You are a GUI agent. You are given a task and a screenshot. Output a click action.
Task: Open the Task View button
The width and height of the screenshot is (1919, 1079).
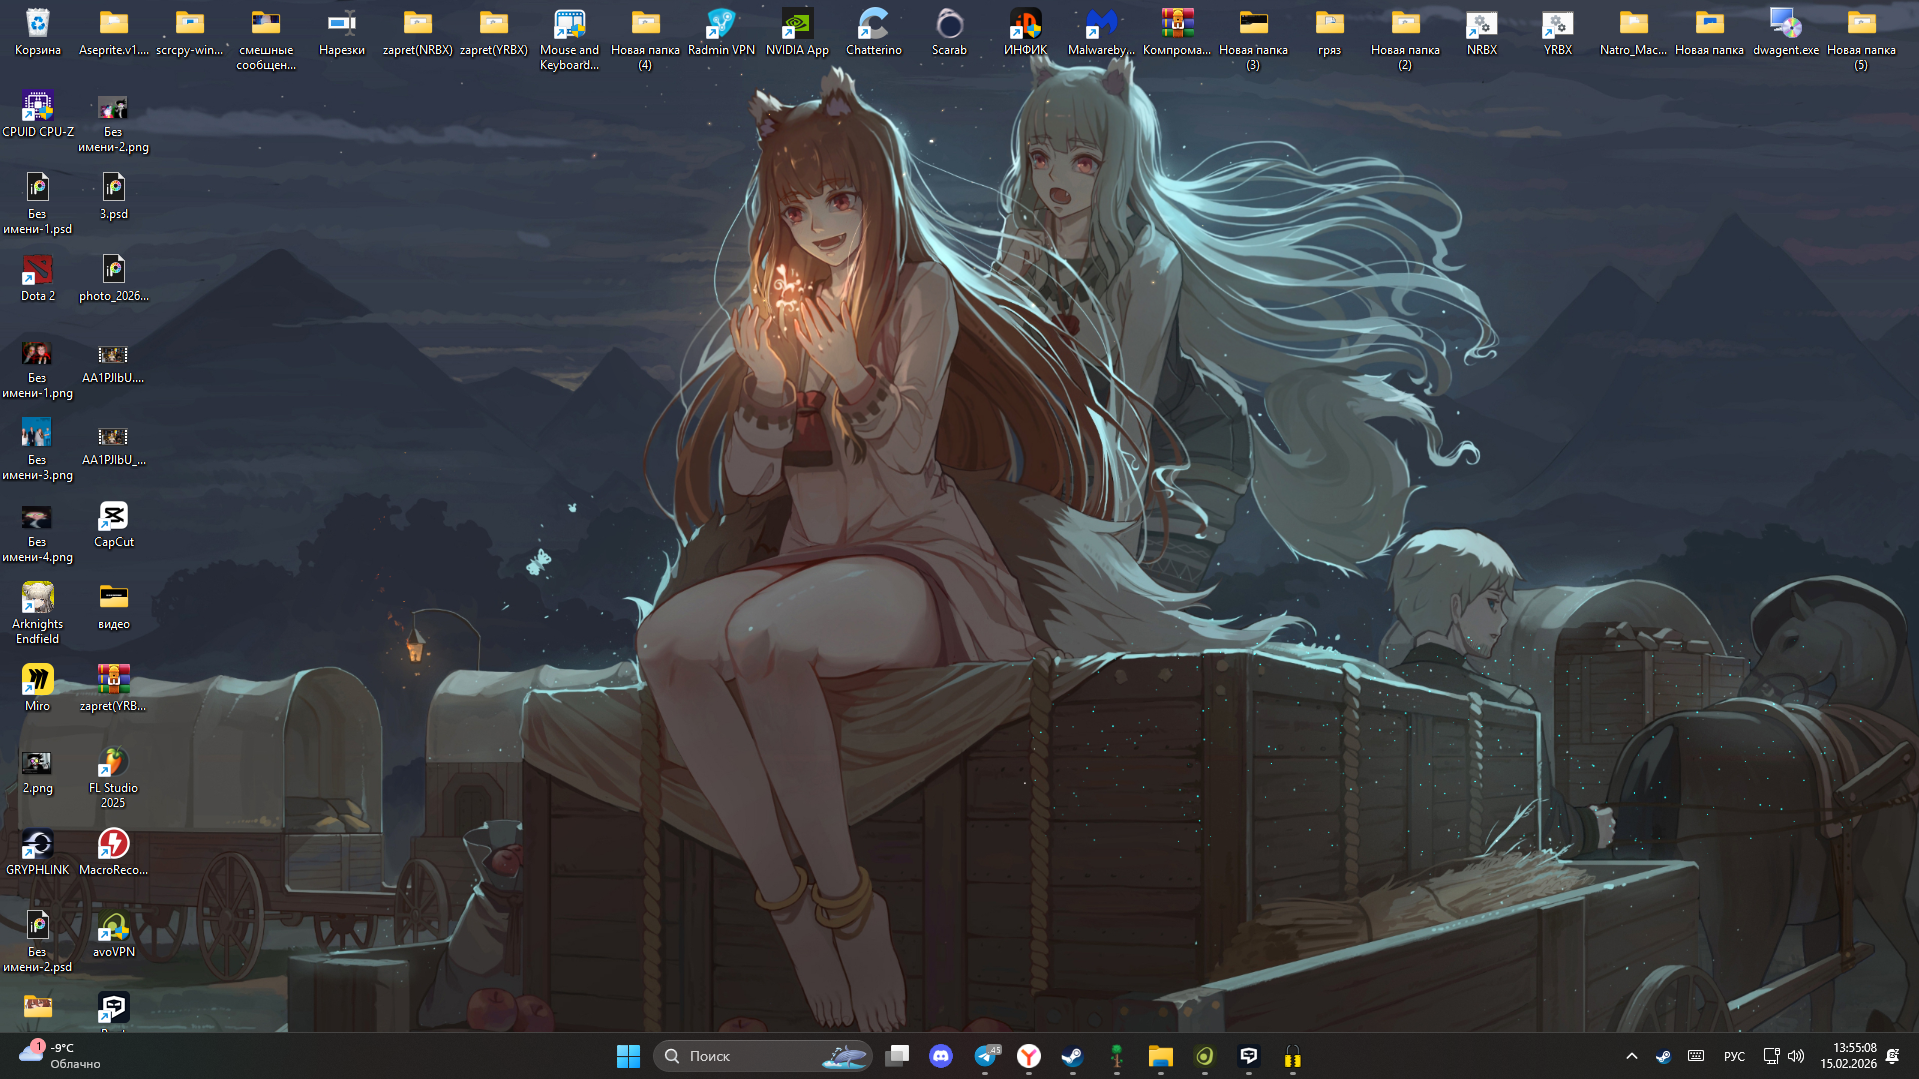(x=898, y=1056)
